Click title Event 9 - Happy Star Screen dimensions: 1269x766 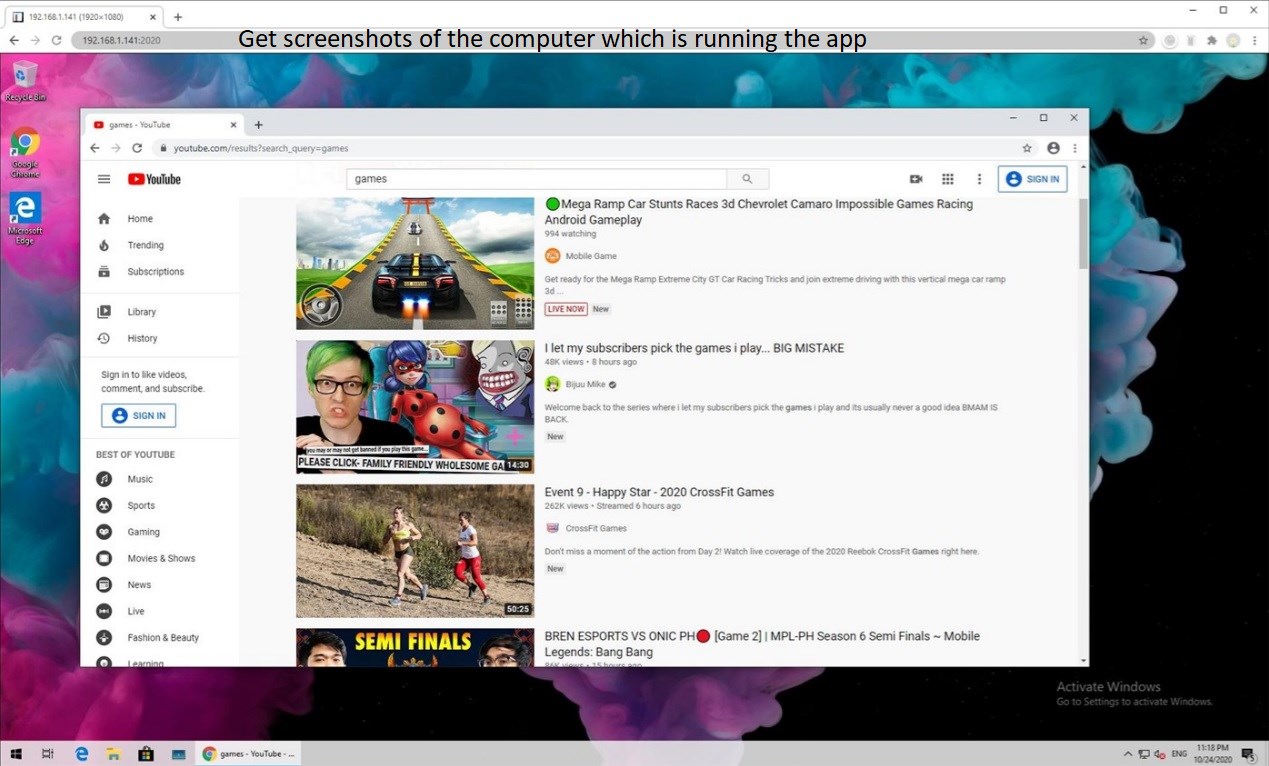tap(659, 492)
